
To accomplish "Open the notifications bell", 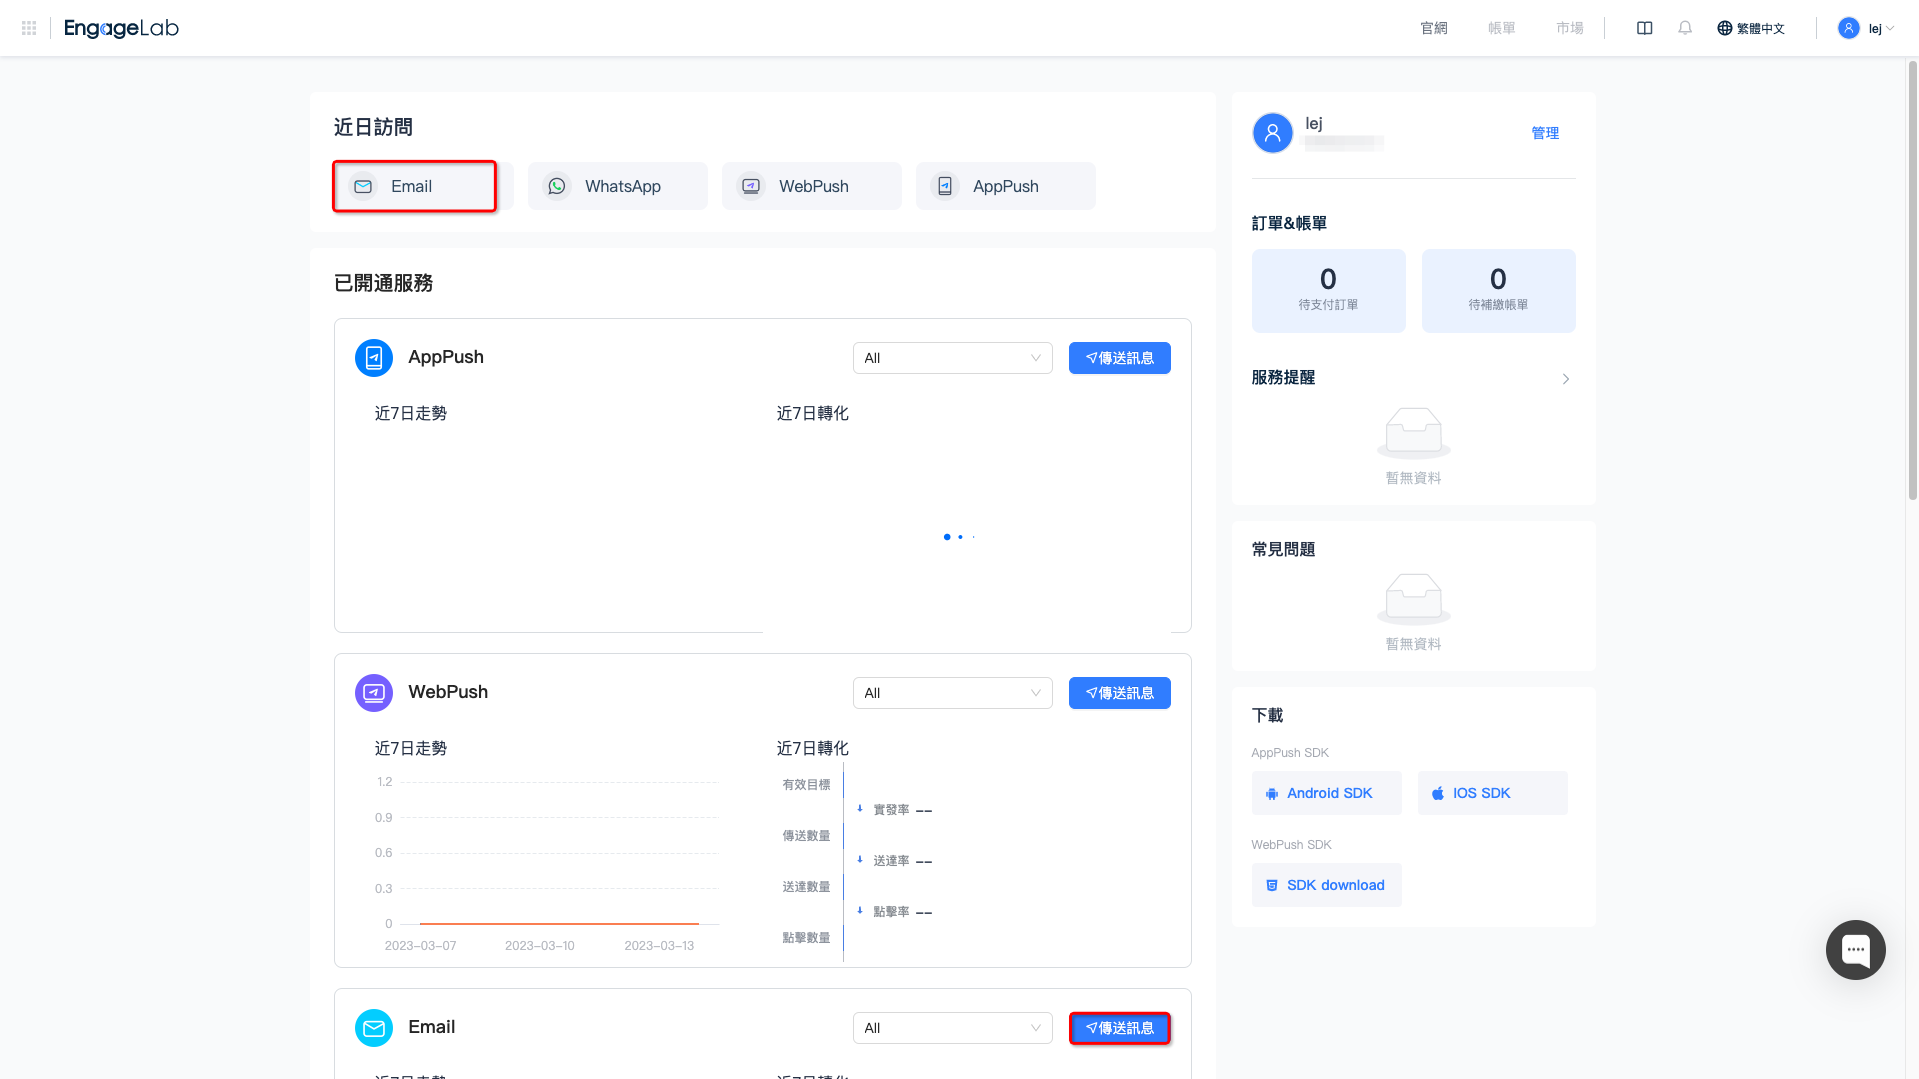I will [1685, 28].
